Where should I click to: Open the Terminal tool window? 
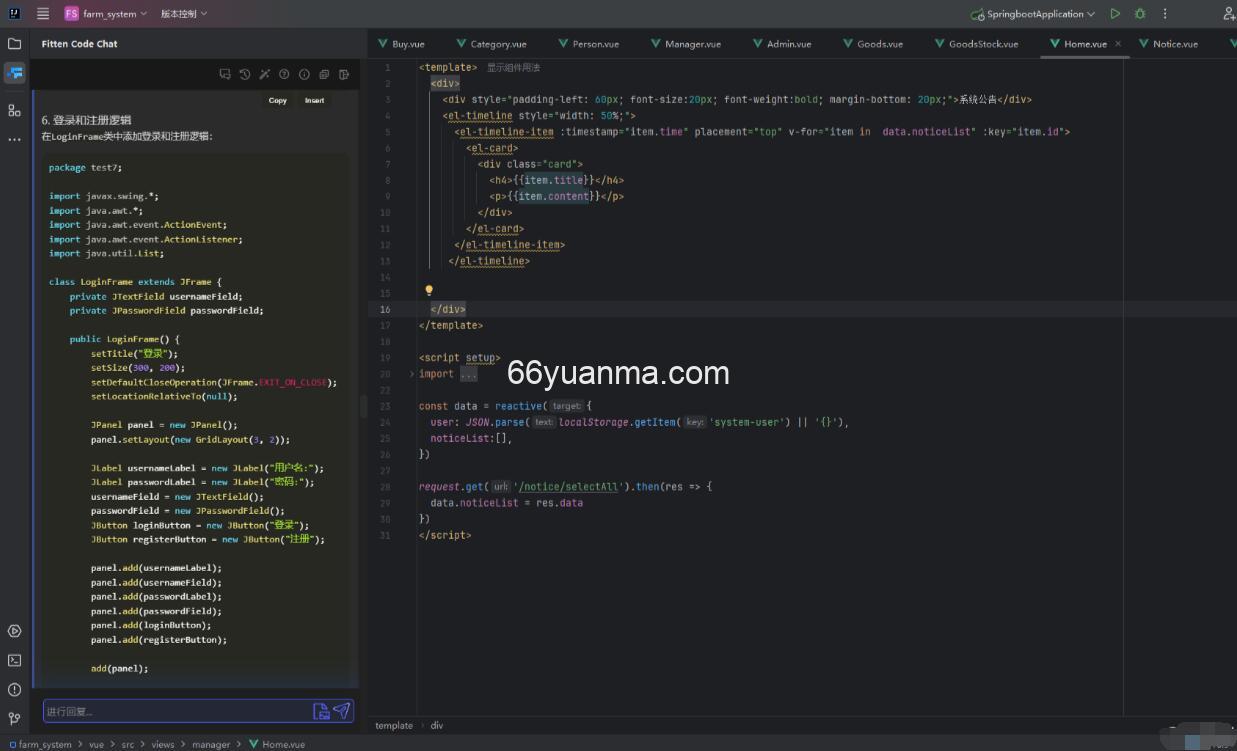click(x=14, y=660)
